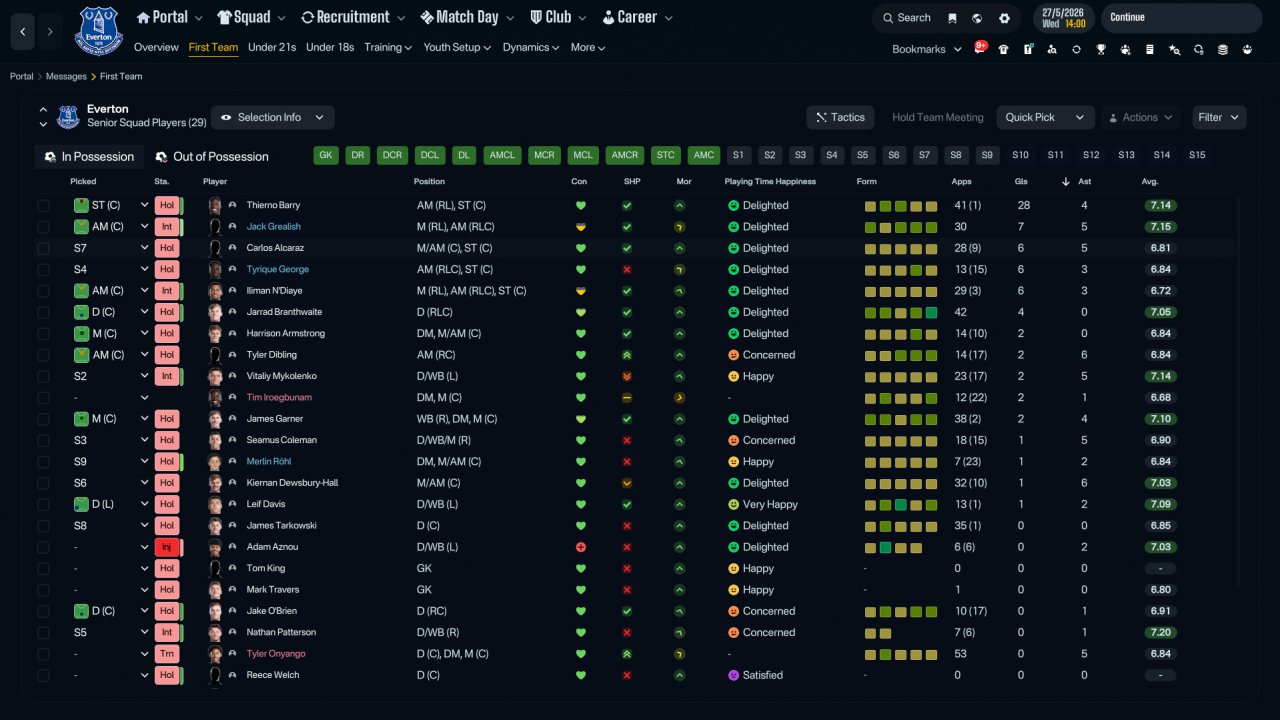Go back with the left arrow button
Viewport: 1280px width, 720px height.
23,32
